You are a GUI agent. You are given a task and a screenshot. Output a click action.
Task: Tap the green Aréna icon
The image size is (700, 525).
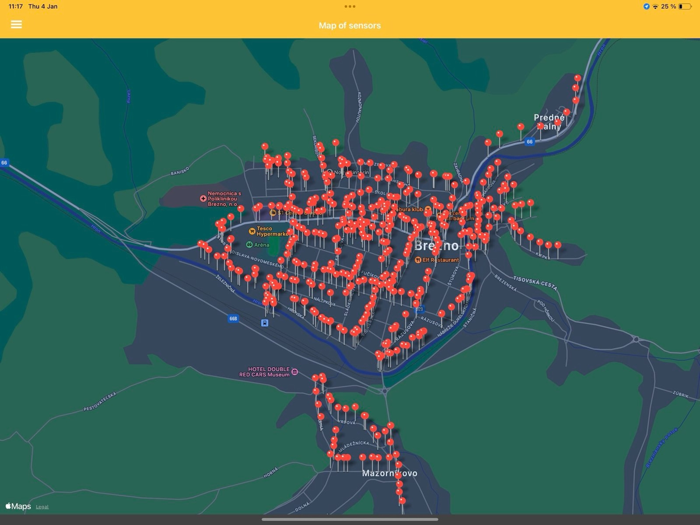pos(249,245)
